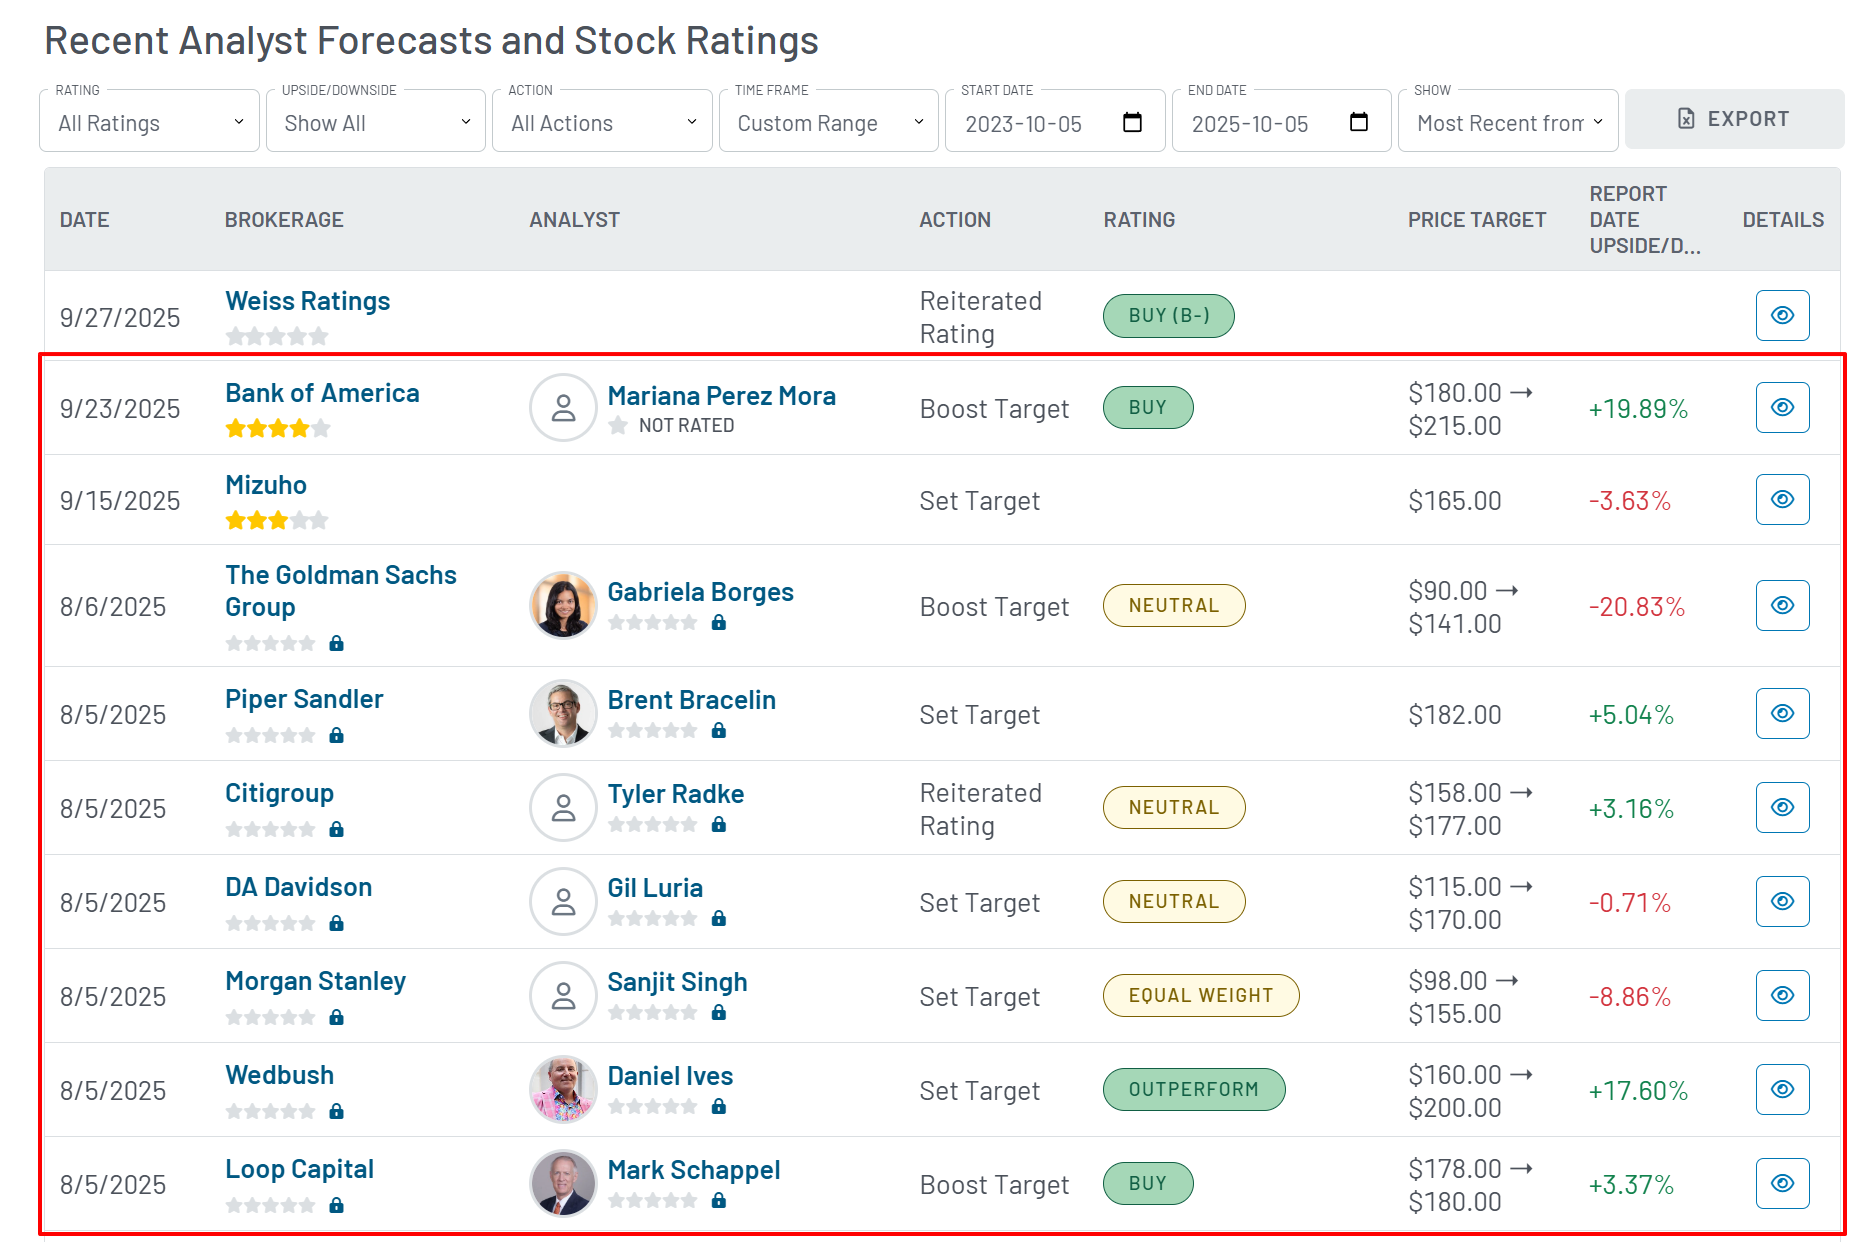The width and height of the screenshot is (1869, 1242).
Task: Open details eye icon for Mizuho
Action: click(x=1782, y=499)
